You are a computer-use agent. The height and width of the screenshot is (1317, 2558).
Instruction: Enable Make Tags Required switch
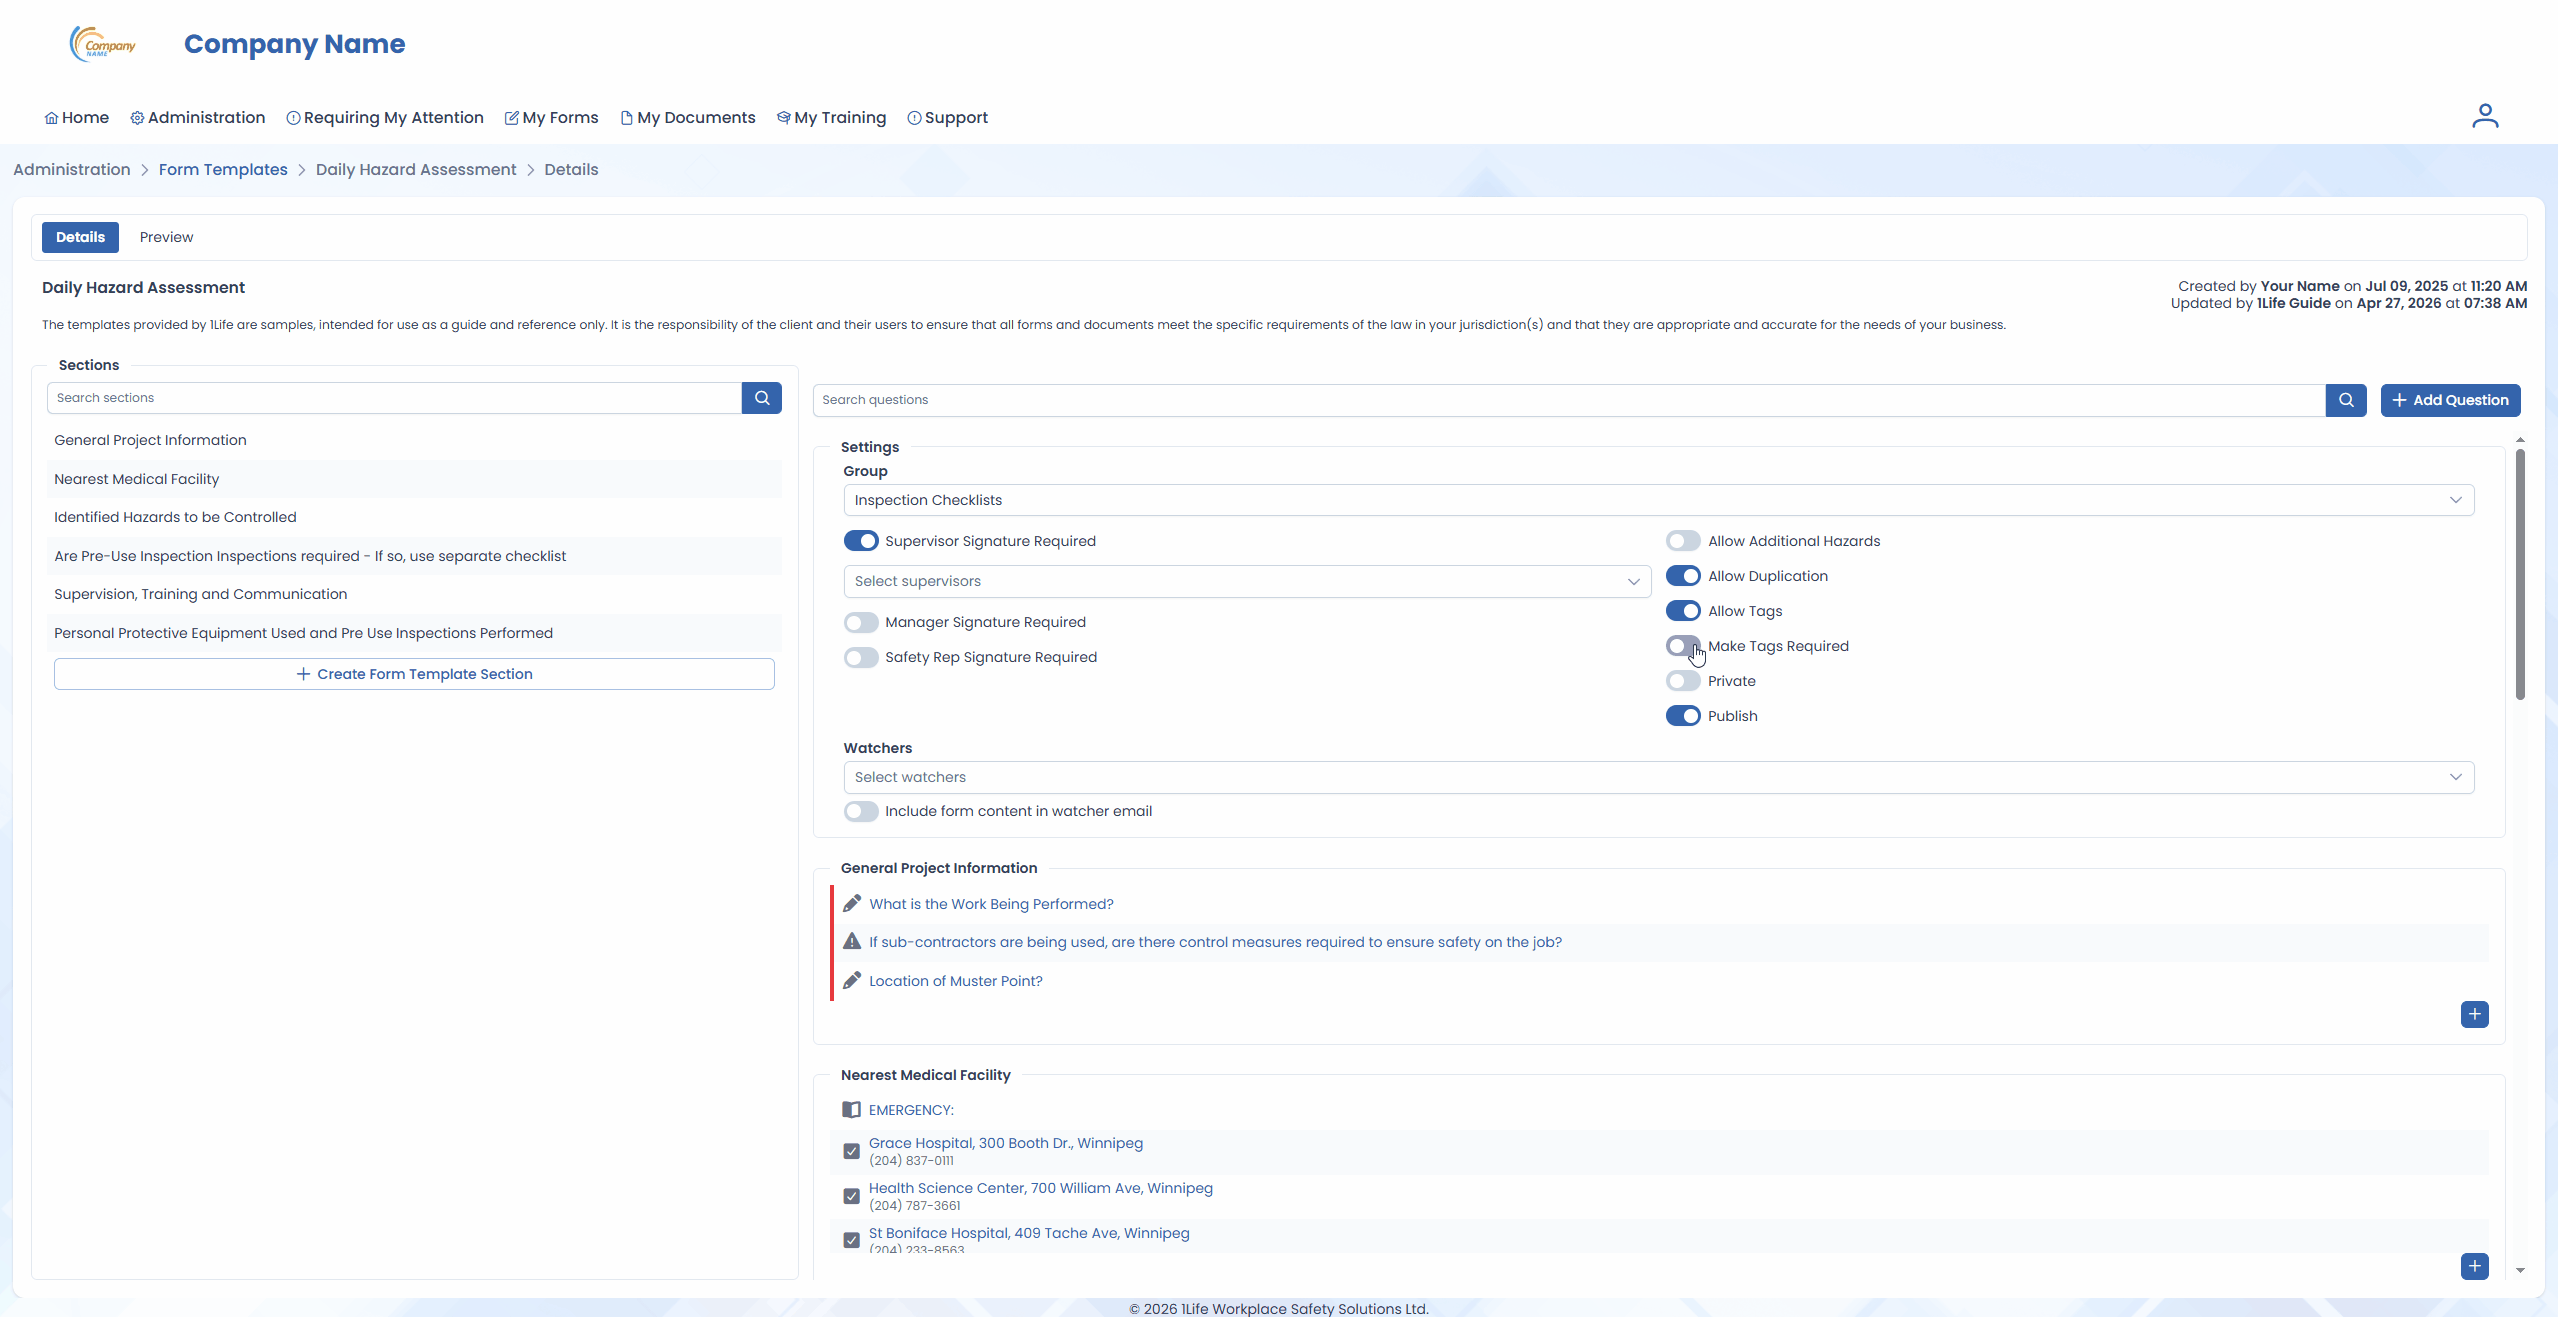[x=1683, y=646]
